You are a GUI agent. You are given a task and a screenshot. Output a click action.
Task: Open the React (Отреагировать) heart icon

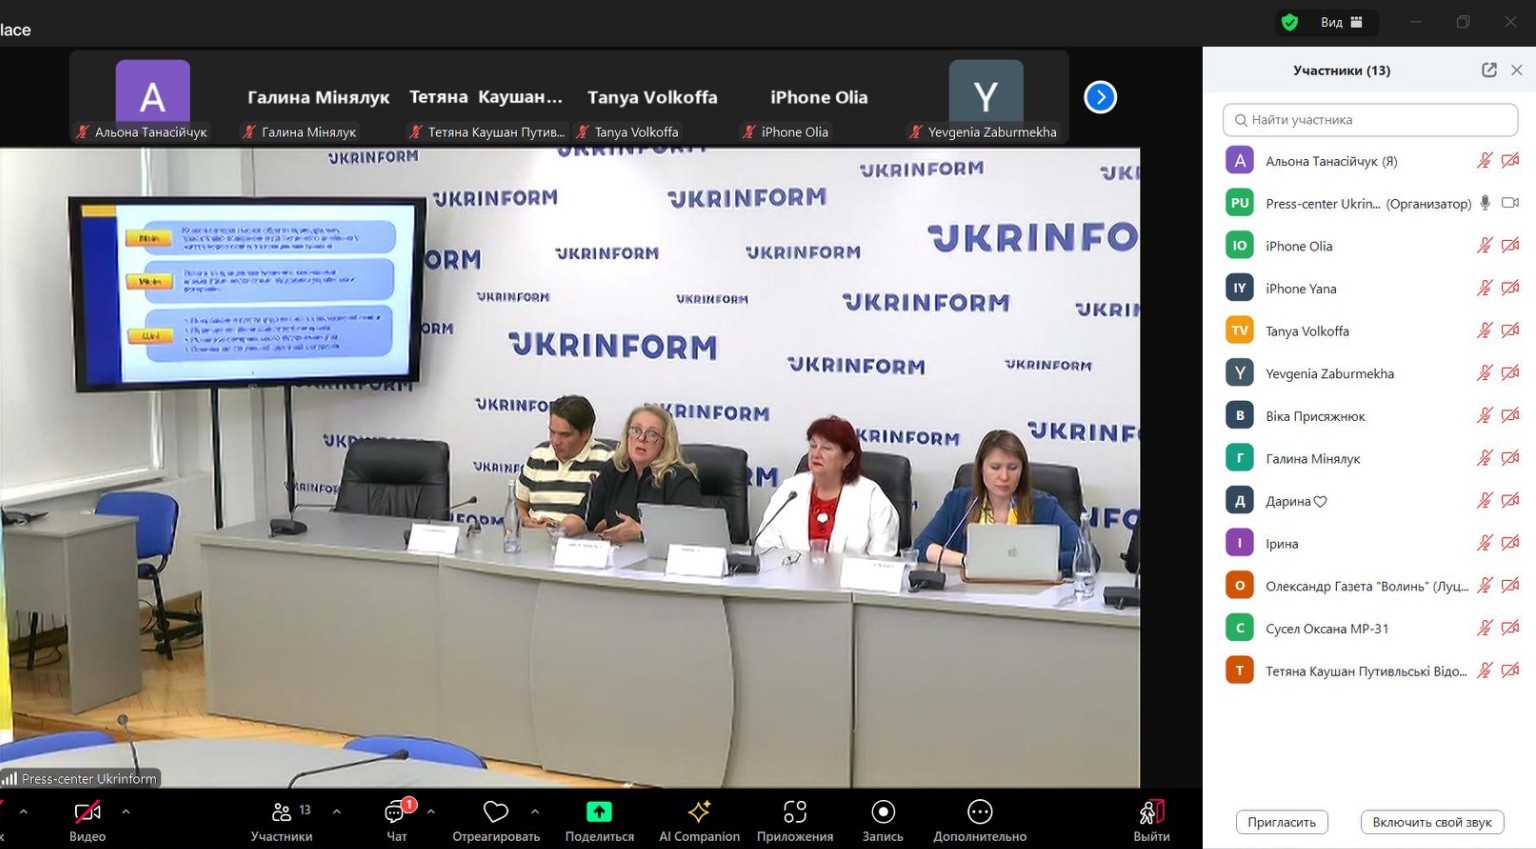tap(495, 812)
